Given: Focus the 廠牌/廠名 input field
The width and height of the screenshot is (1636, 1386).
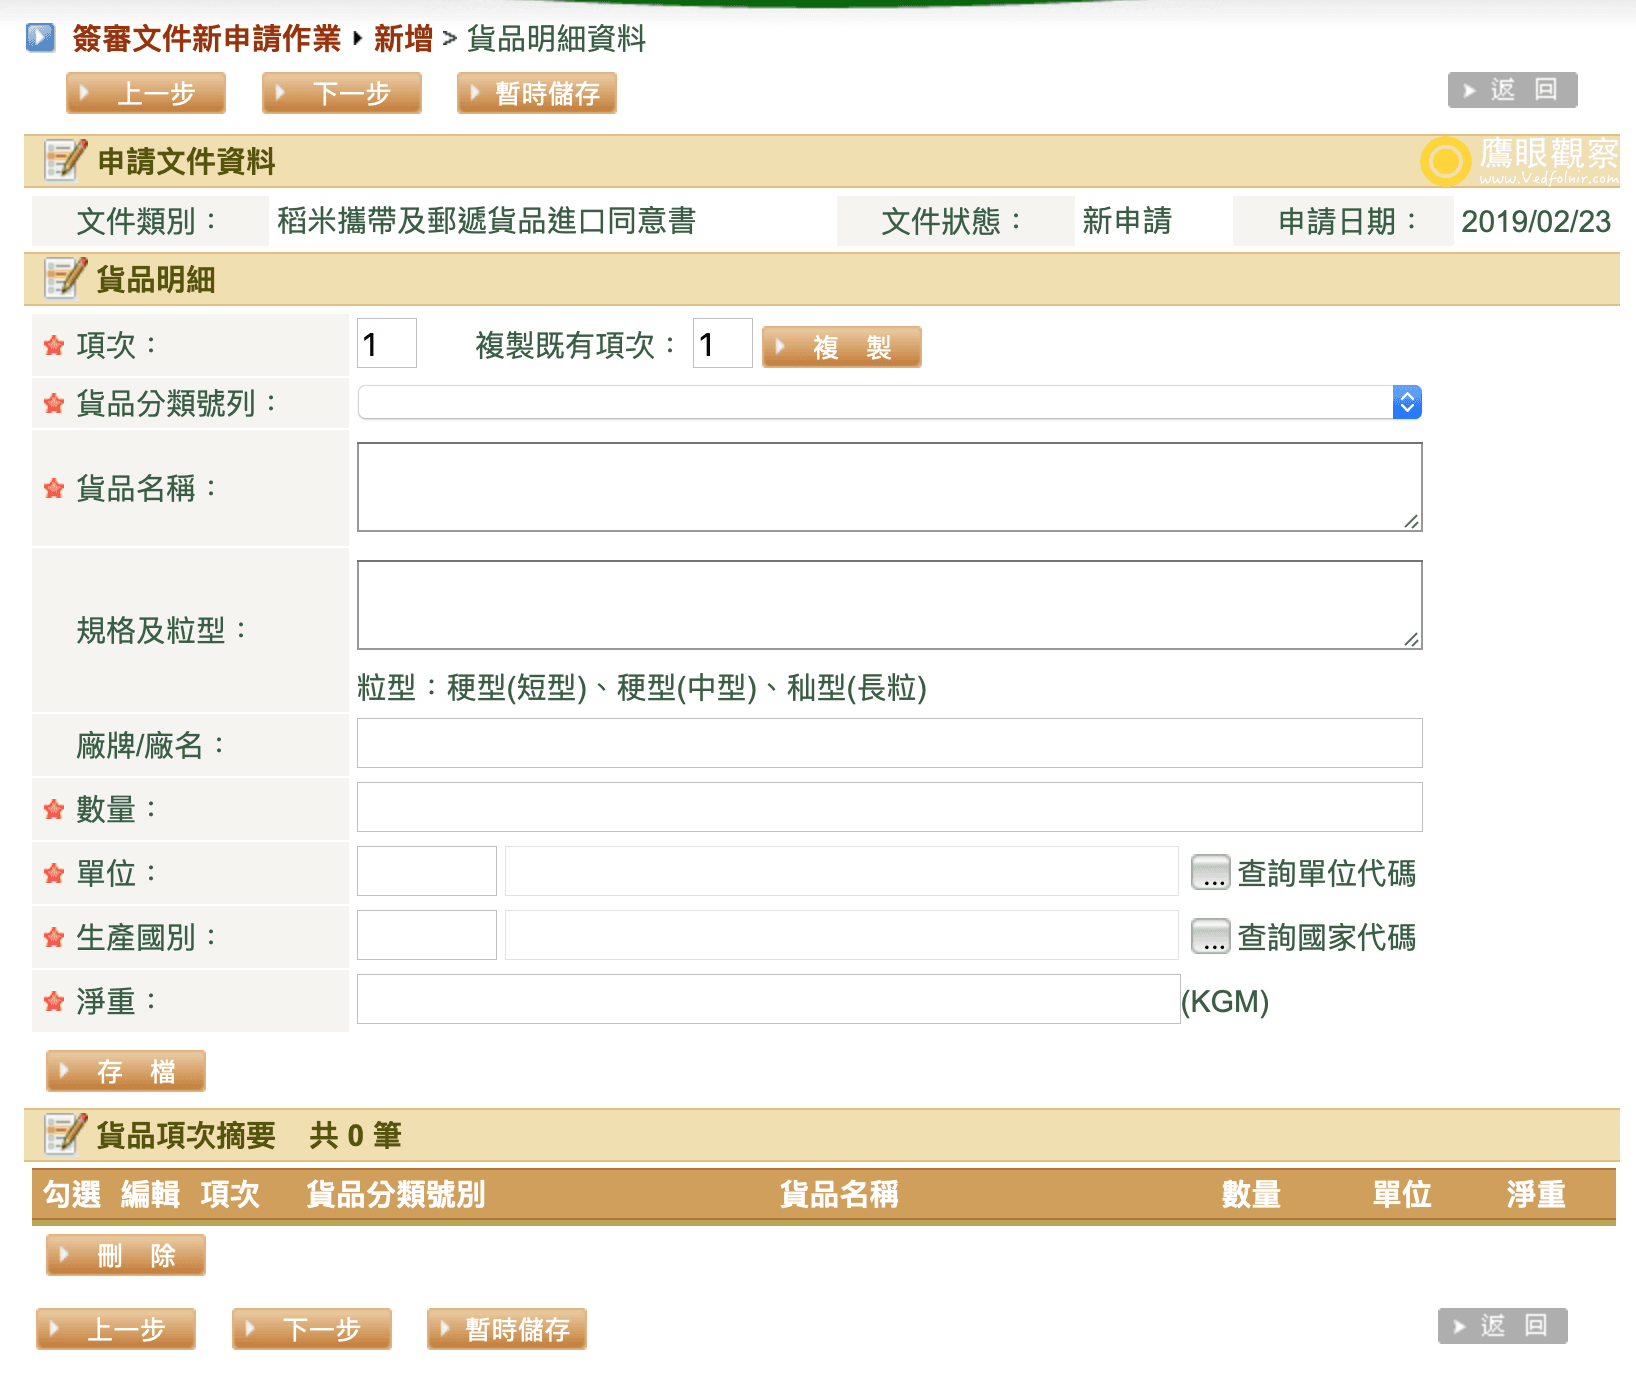Looking at the screenshot, I should point(890,743).
